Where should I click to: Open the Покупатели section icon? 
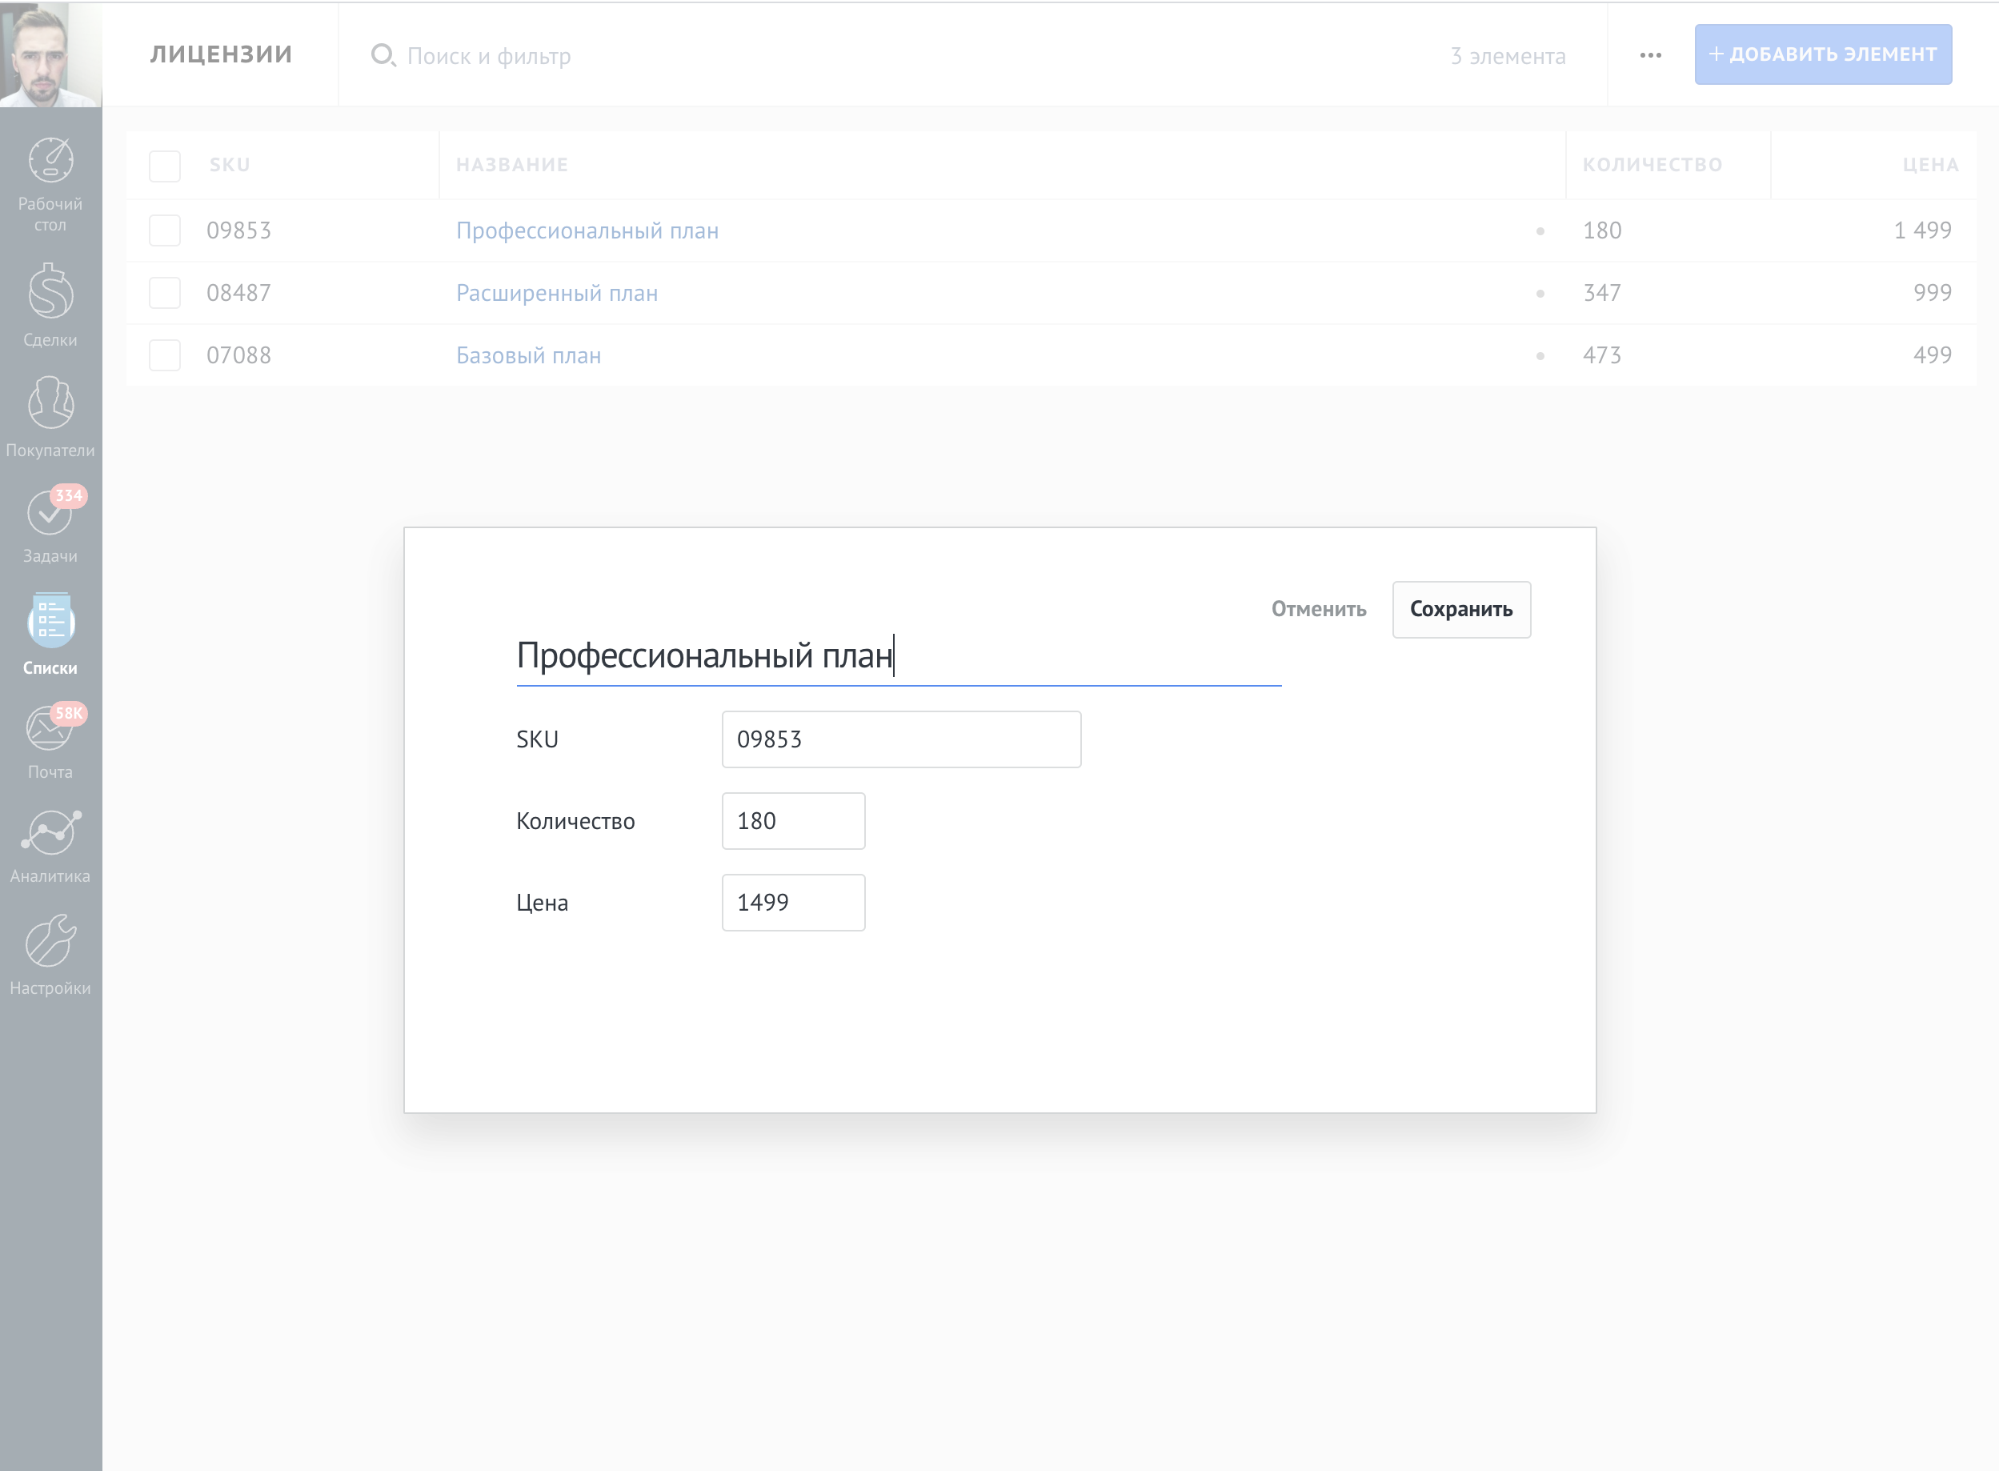click(x=50, y=403)
